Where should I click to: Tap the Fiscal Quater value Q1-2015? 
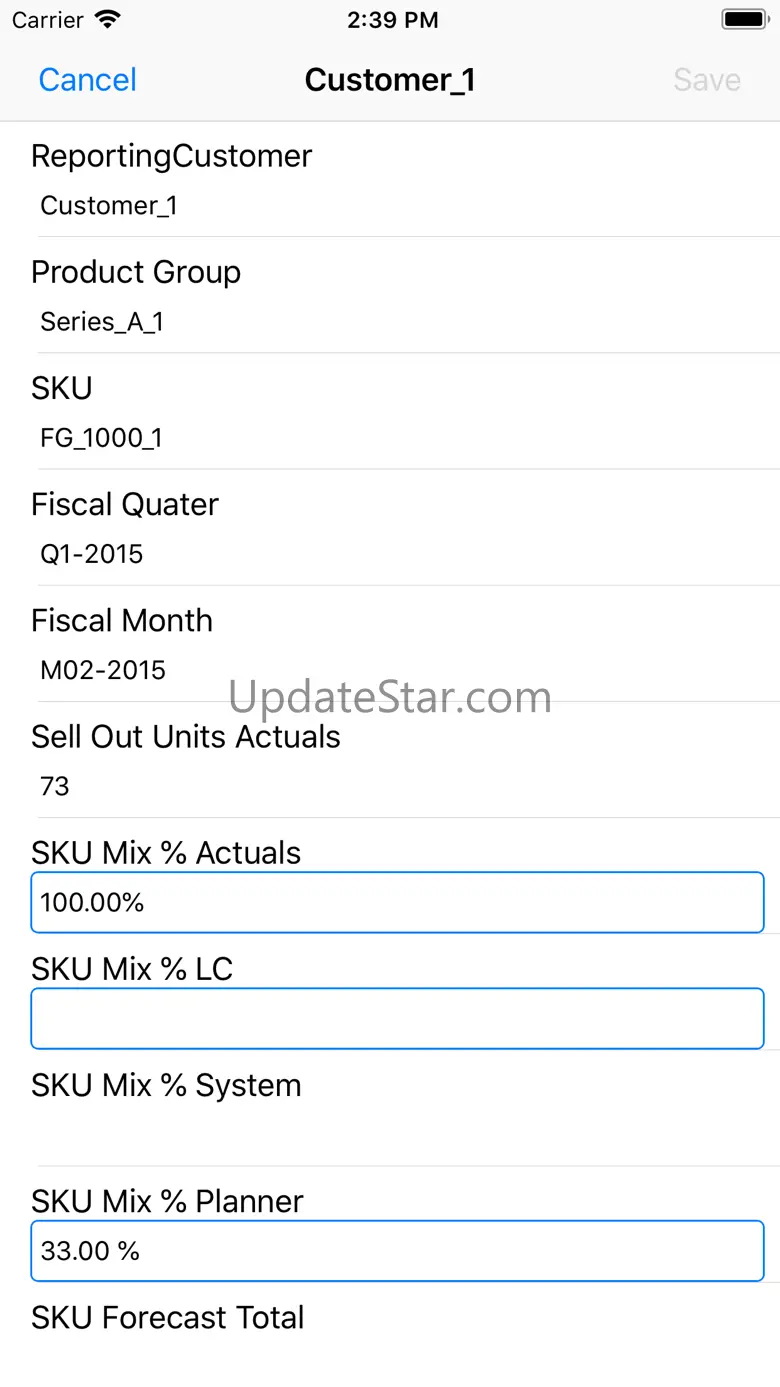92,554
